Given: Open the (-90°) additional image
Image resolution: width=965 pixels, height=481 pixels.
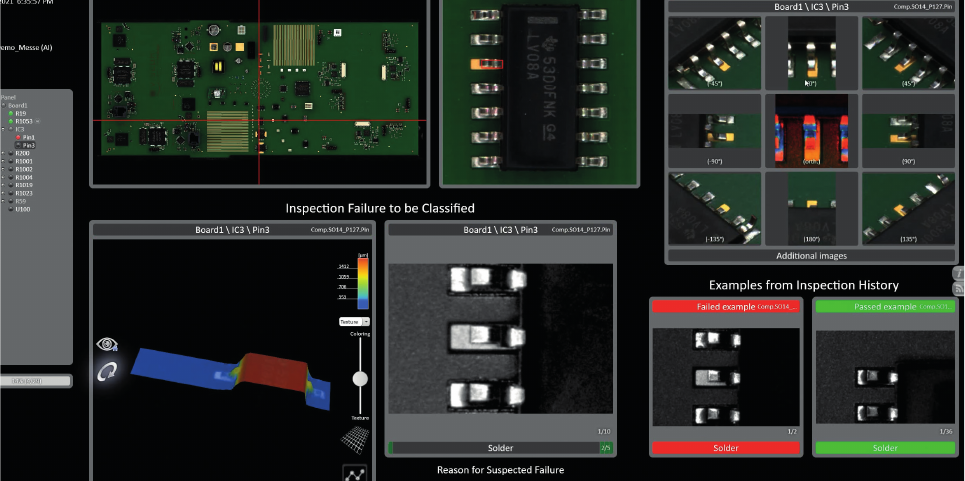Looking at the screenshot, I should (x=715, y=130).
